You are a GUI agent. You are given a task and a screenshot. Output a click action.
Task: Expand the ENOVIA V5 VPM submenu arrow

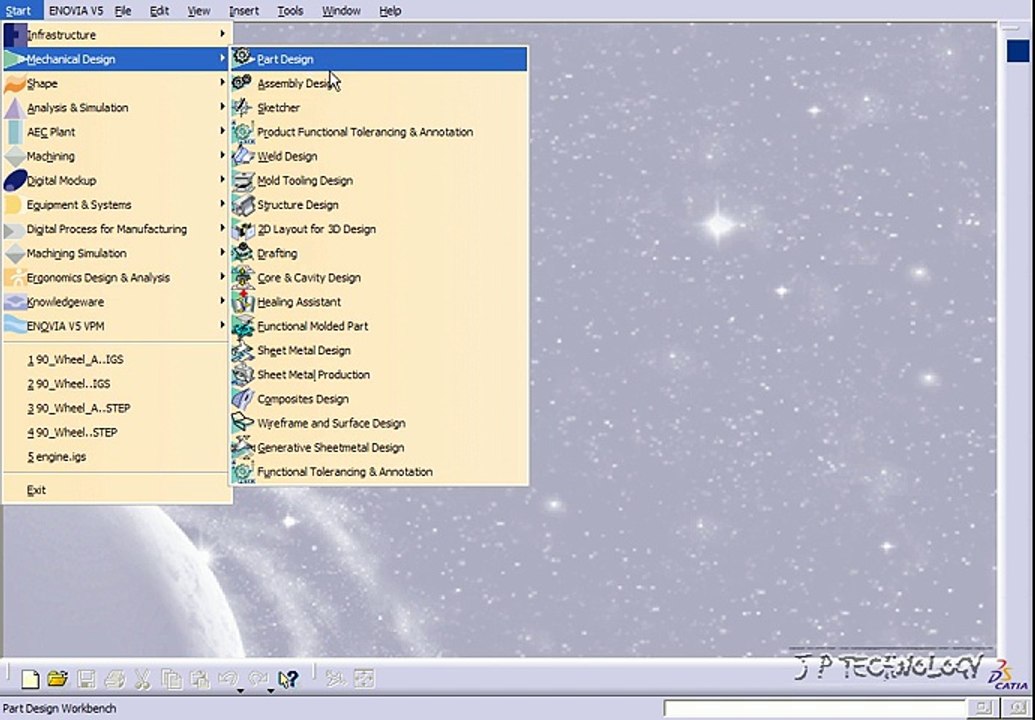click(222, 325)
